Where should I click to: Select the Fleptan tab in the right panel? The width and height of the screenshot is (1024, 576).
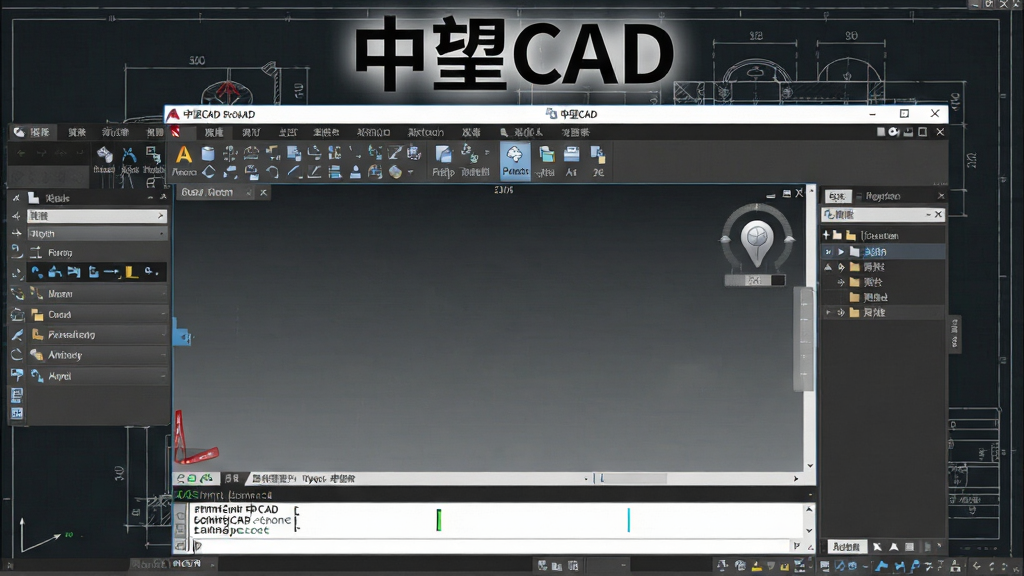pyautogui.click(x=883, y=196)
